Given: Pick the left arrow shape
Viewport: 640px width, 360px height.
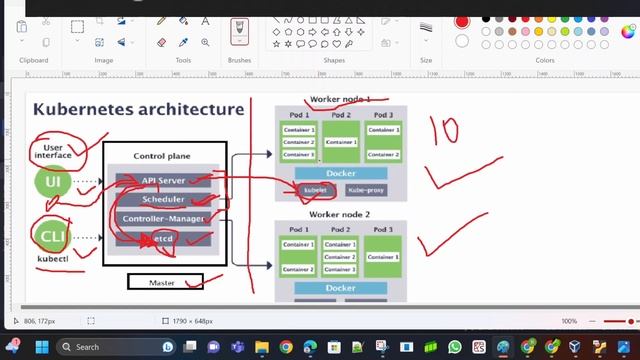Looking at the screenshot, I should pos(325,32).
